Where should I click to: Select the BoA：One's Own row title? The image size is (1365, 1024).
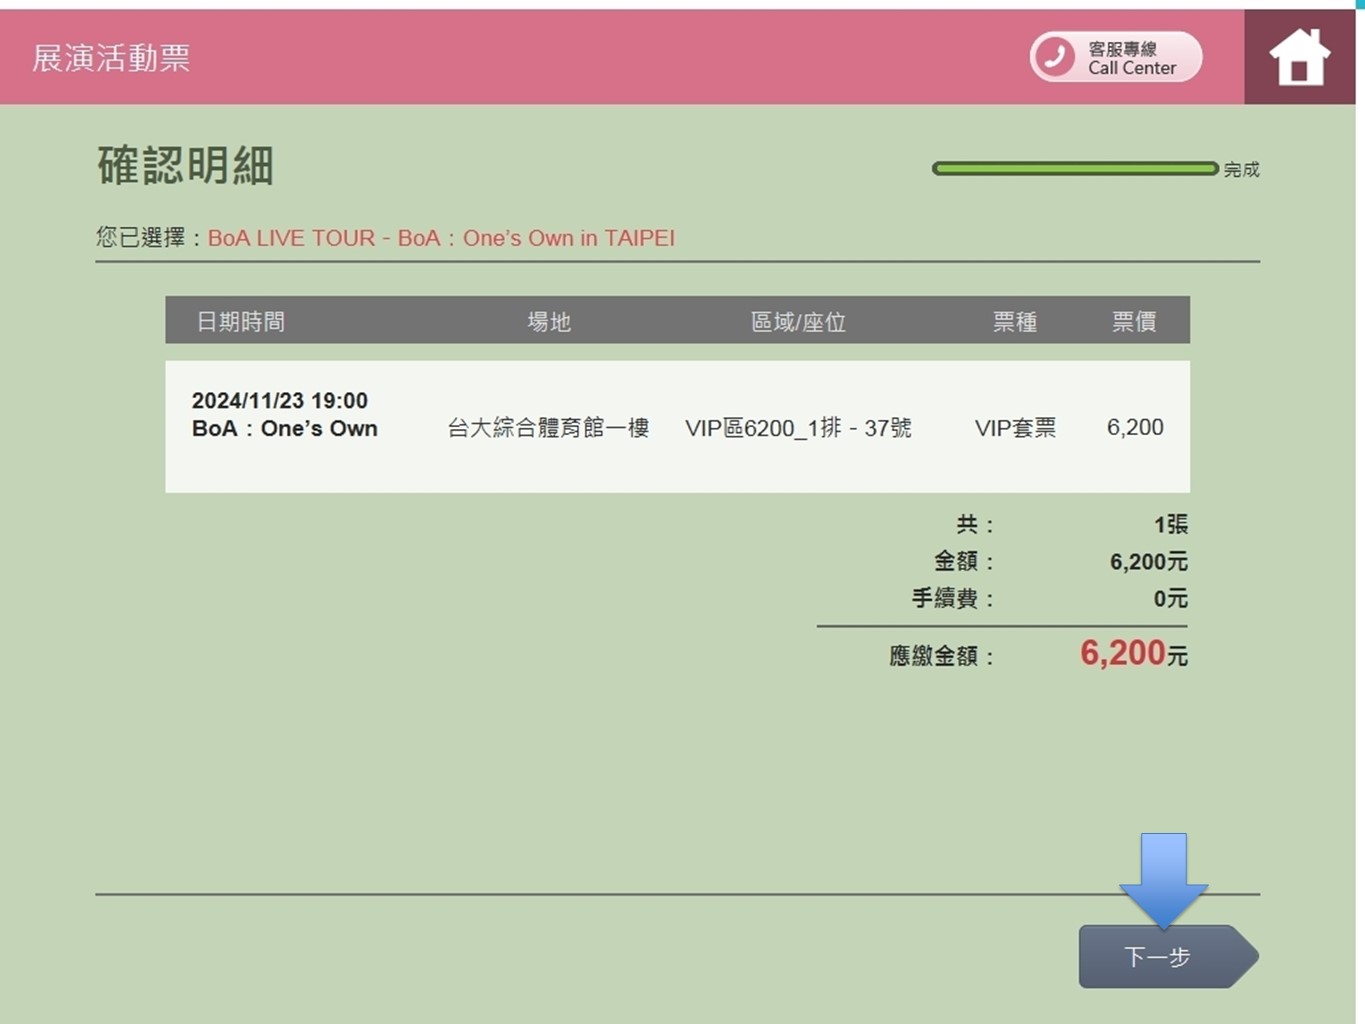click(285, 428)
